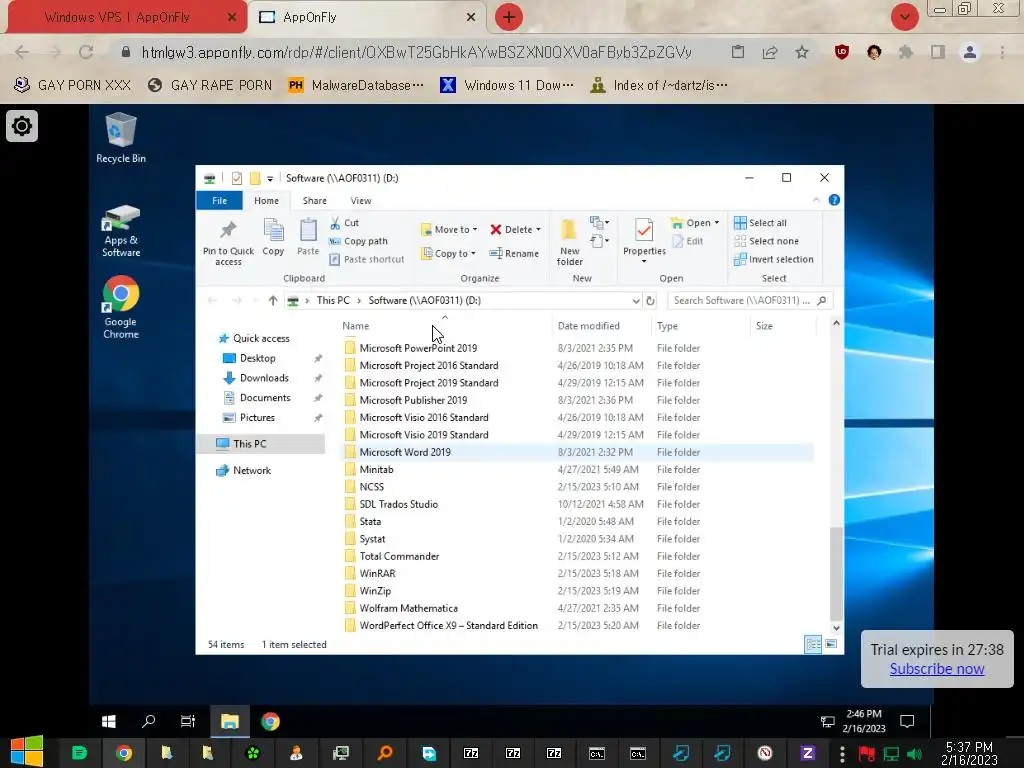
Task: Click Invert selection in ribbon
Action: pyautogui.click(x=774, y=259)
